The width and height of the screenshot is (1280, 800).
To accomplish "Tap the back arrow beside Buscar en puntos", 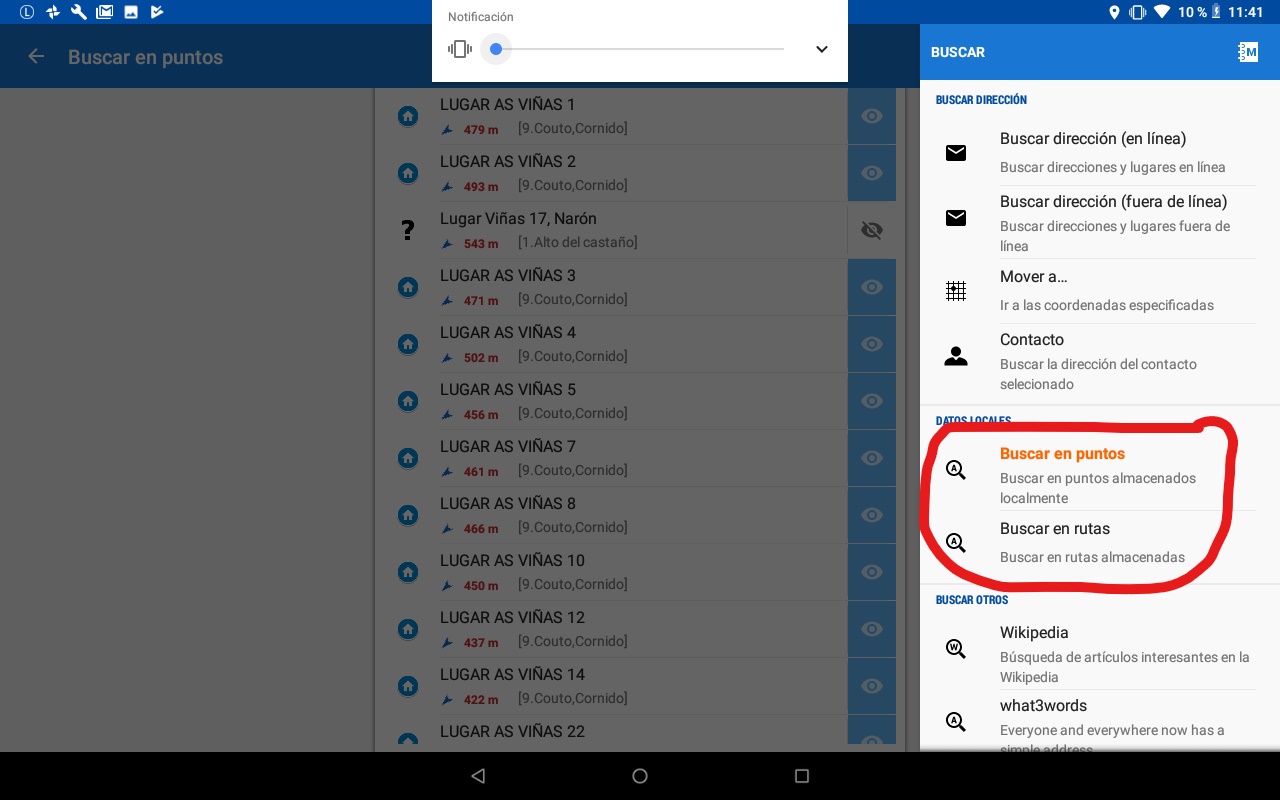I will [37, 57].
